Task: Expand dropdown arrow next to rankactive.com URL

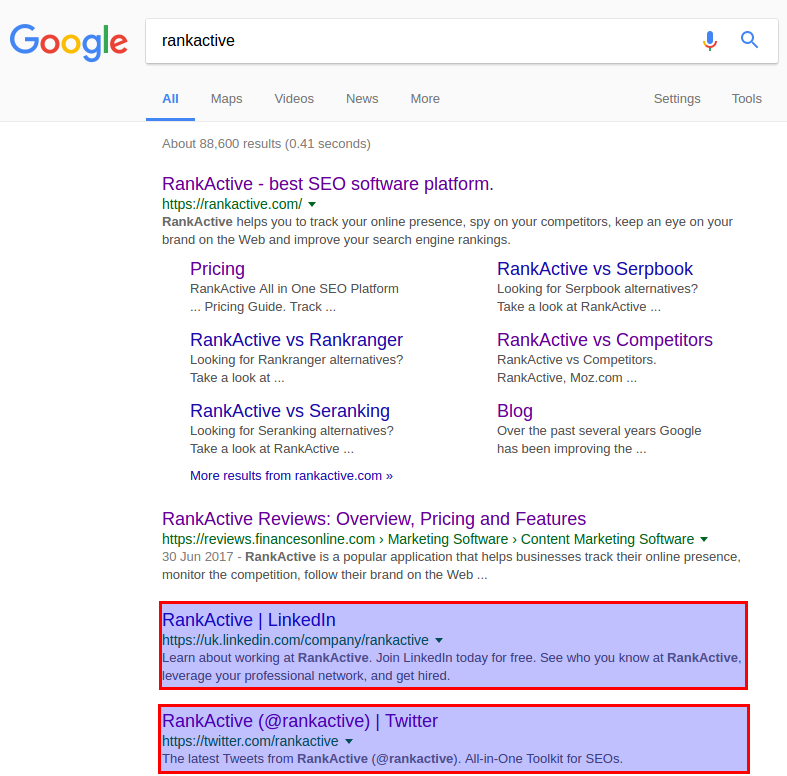Action: coord(312,204)
